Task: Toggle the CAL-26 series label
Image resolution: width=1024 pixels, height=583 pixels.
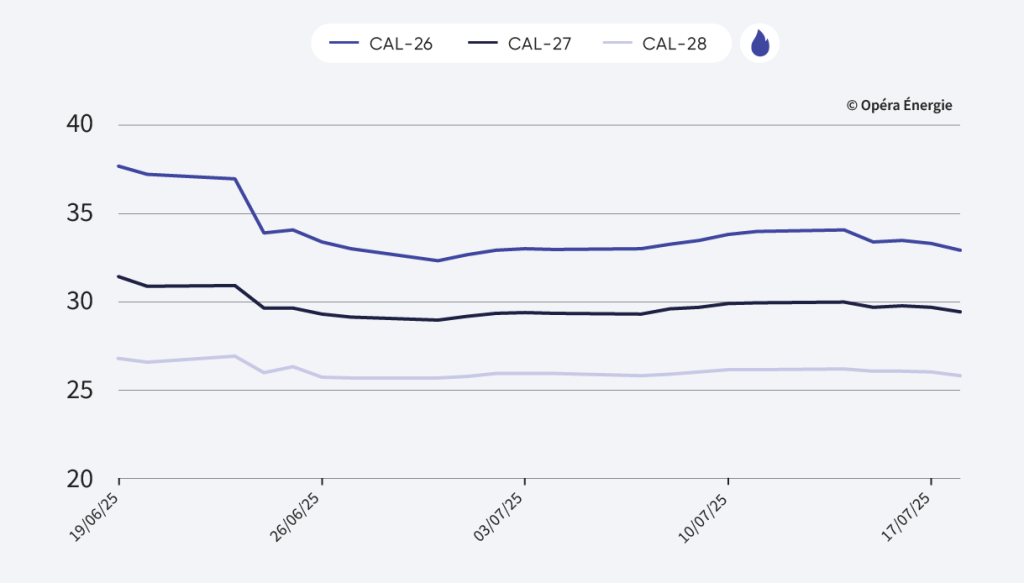Action: 402,44
